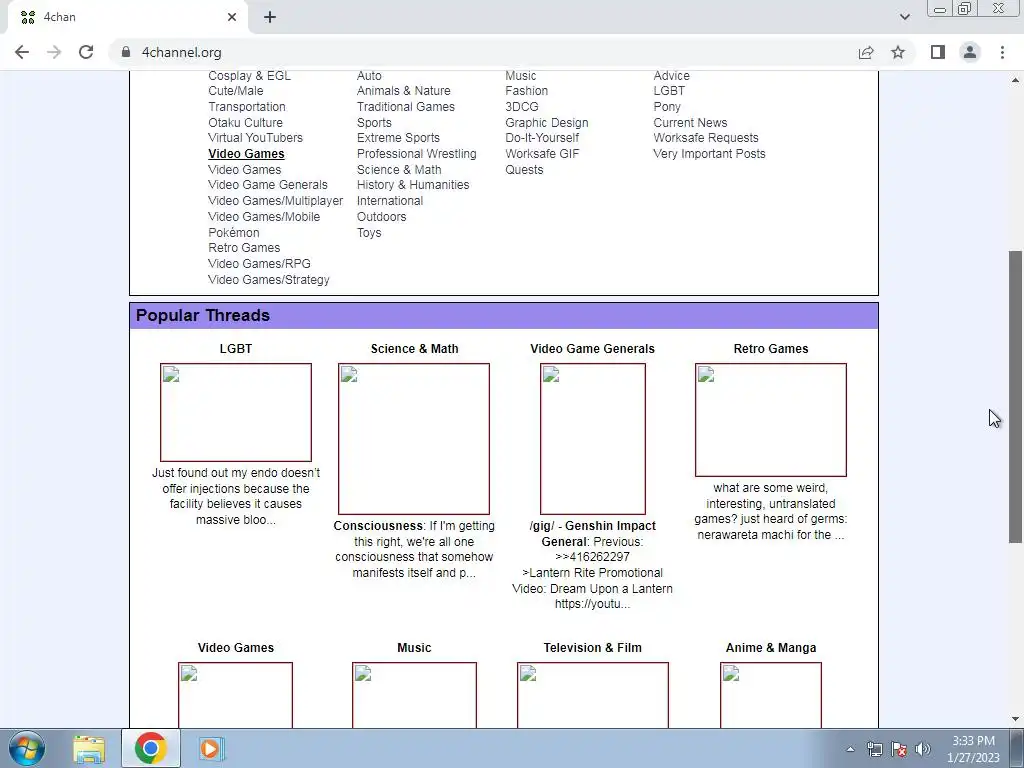Open the History & Humanities board
Image resolution: width=1024 pixels, height=768 pixels.
coord(413,185)
